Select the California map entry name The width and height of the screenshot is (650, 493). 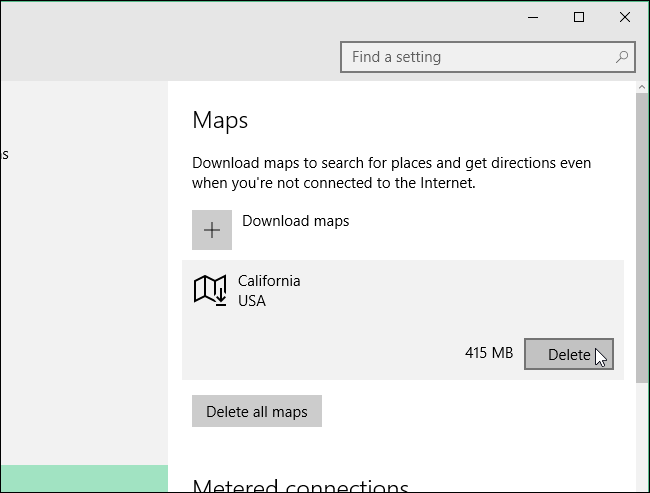[x=269, y=281]
